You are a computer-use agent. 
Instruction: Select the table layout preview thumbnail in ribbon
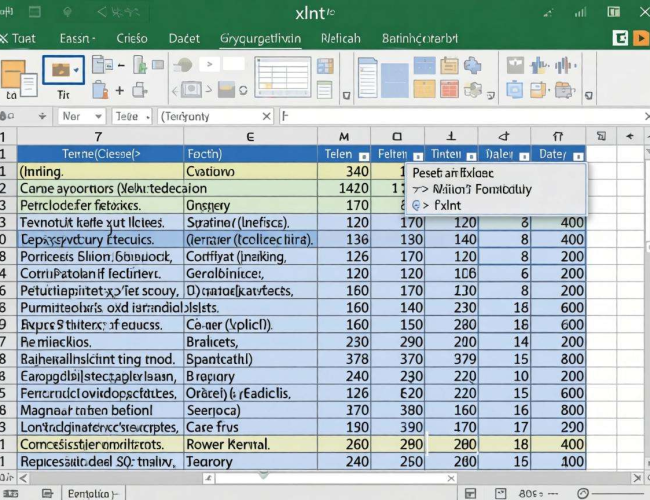pyautogui.click(x=283, y=78)
